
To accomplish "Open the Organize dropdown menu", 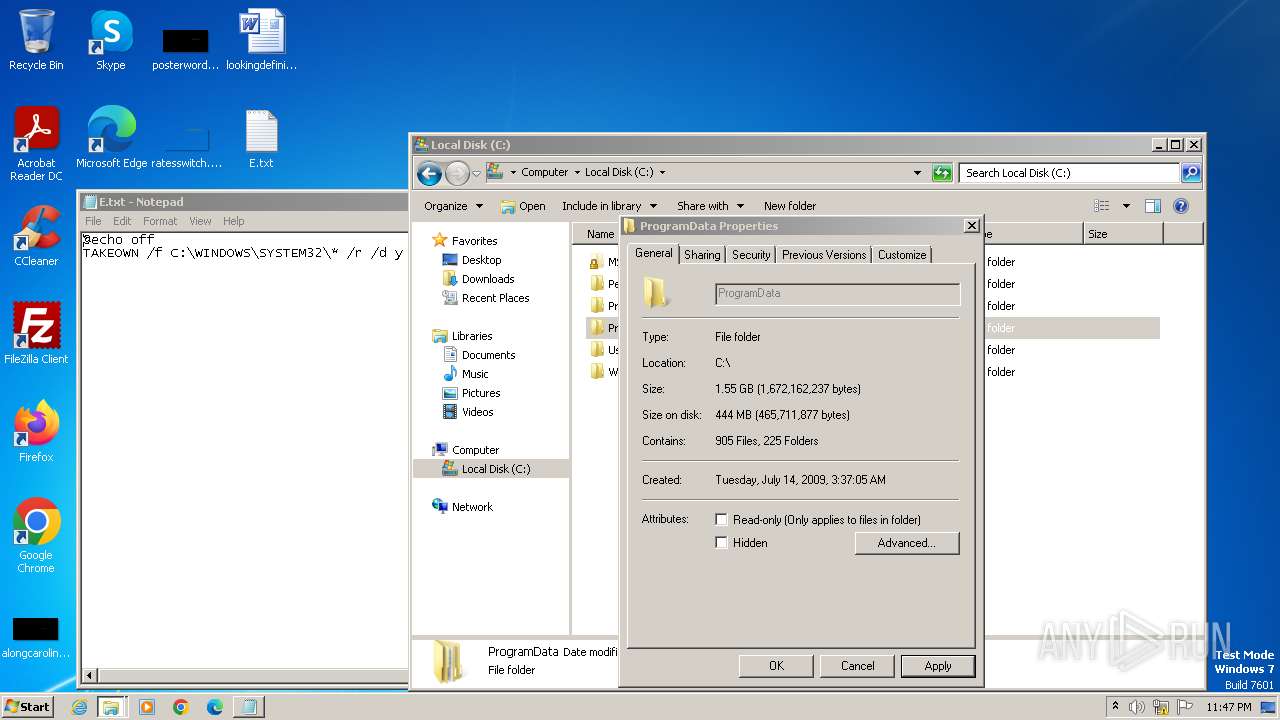I will coord(453,206).
